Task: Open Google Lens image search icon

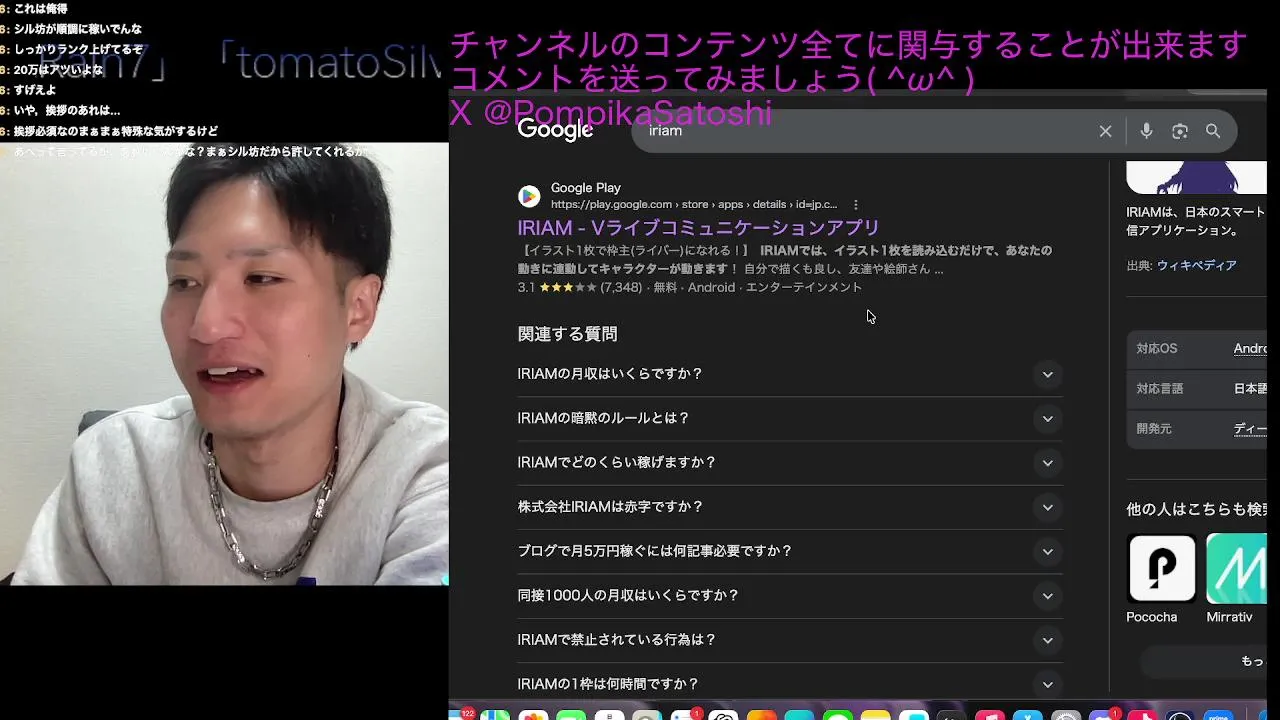Action: pyautogui.click(x=1180, y=131)
